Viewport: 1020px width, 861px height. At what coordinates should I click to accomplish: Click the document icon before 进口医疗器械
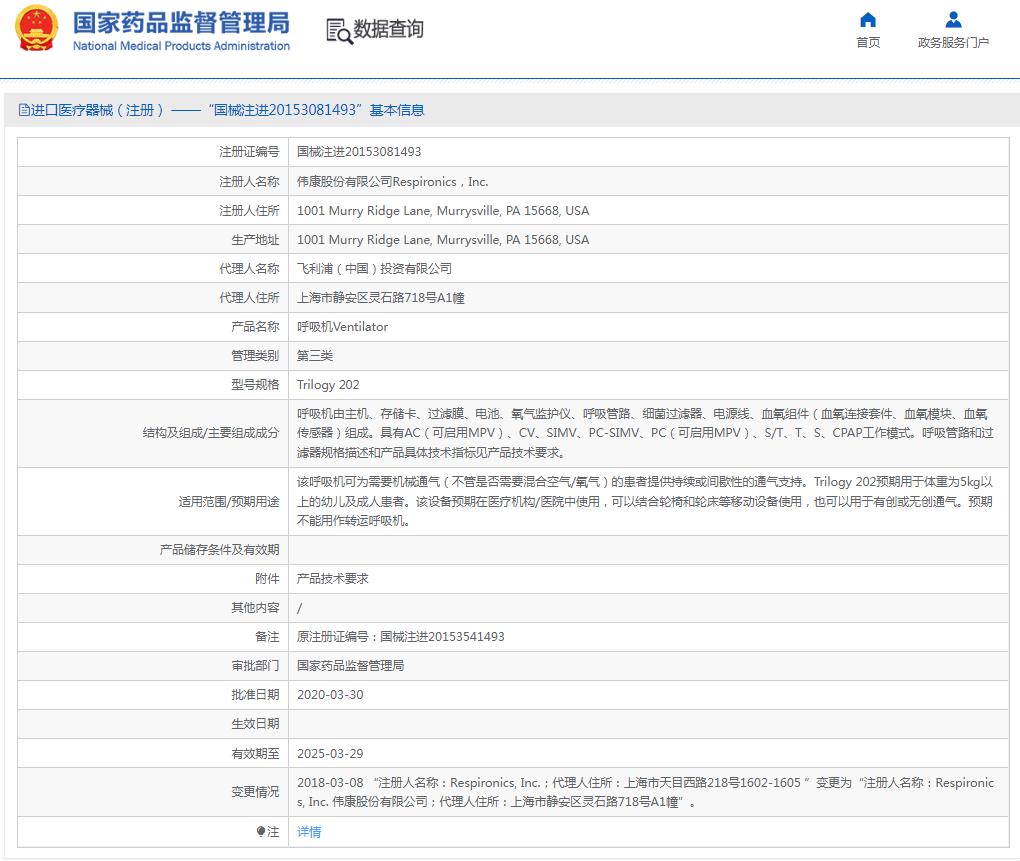(24, 110)
